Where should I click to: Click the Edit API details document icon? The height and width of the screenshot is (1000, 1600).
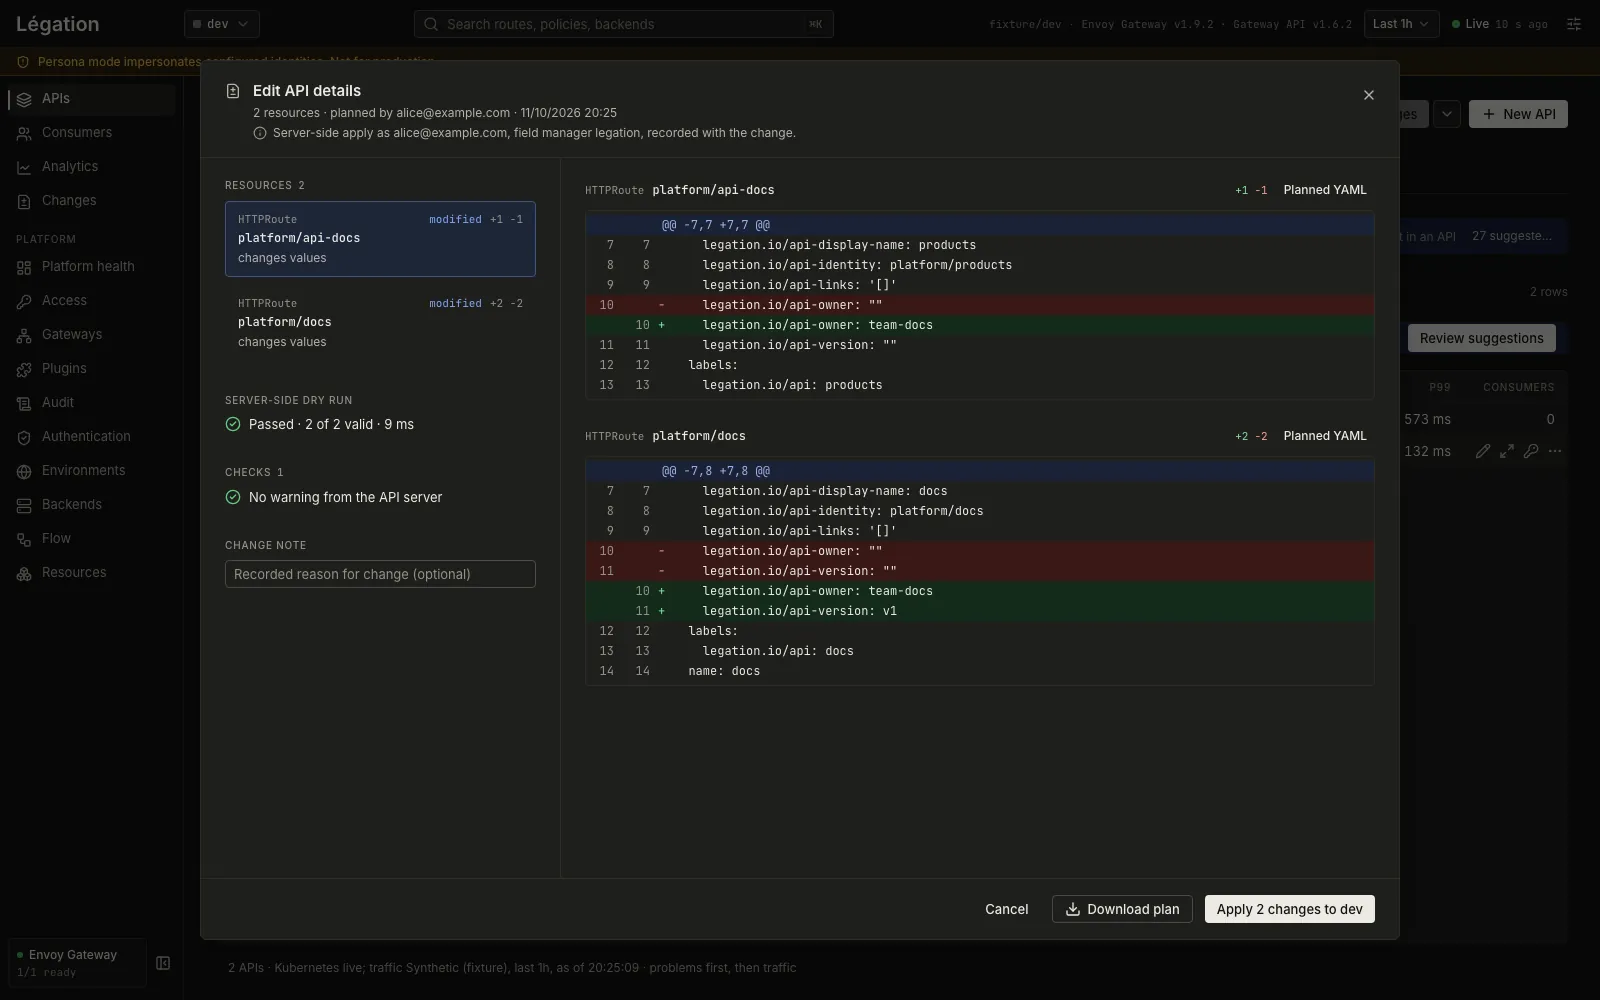tap(233, 91)
